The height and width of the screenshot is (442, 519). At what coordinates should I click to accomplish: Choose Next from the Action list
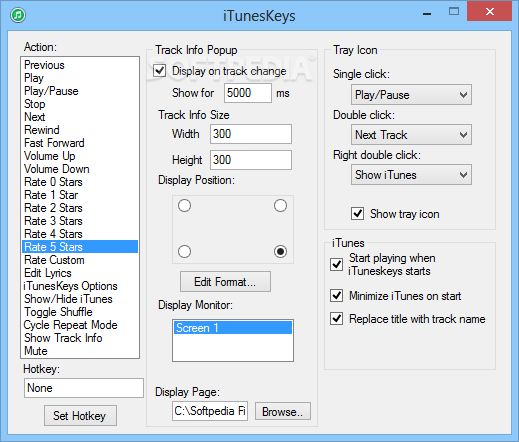(80, 117)
